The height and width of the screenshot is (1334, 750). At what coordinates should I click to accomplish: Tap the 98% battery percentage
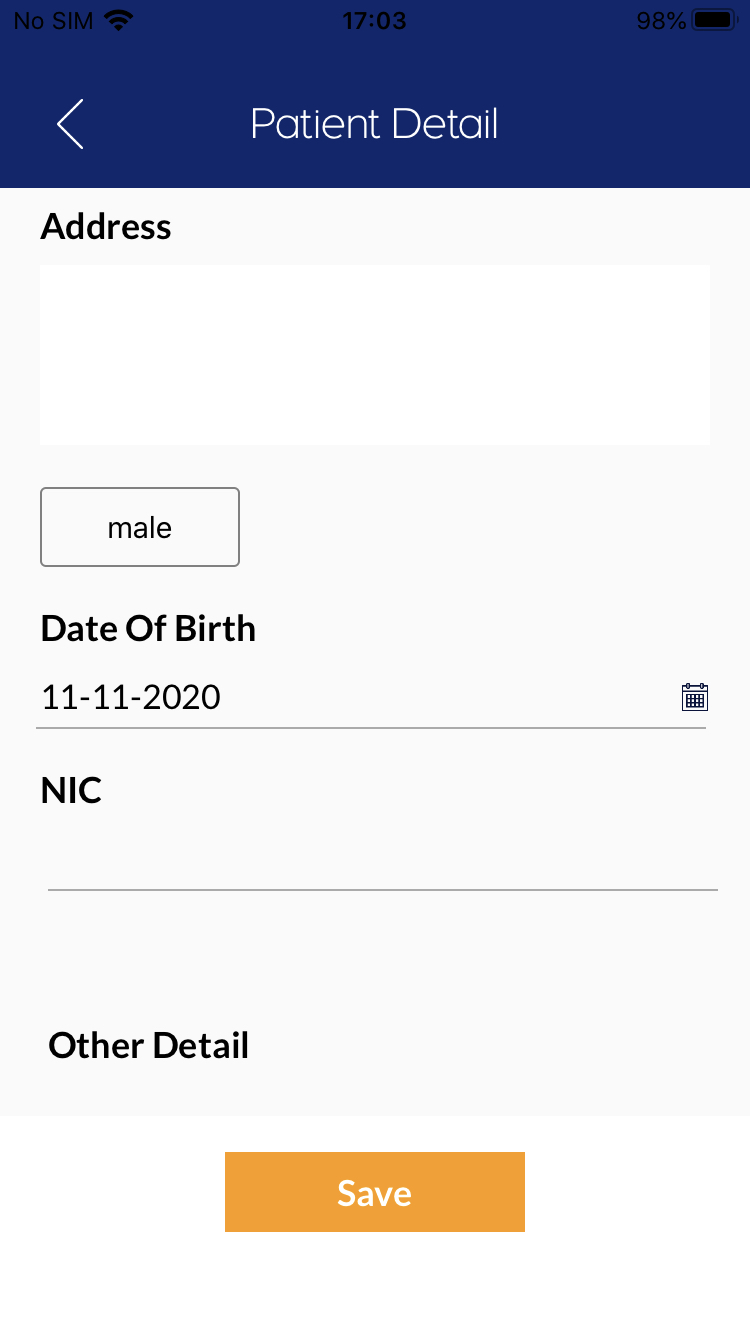(661, 20)
